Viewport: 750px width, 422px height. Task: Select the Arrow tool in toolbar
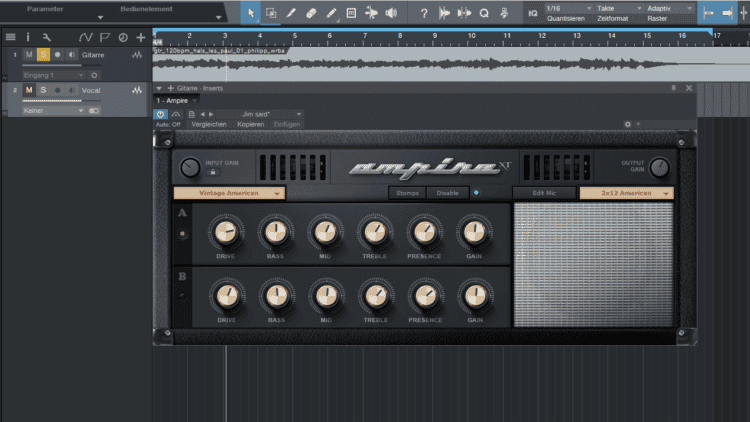(x=251, y=13)
